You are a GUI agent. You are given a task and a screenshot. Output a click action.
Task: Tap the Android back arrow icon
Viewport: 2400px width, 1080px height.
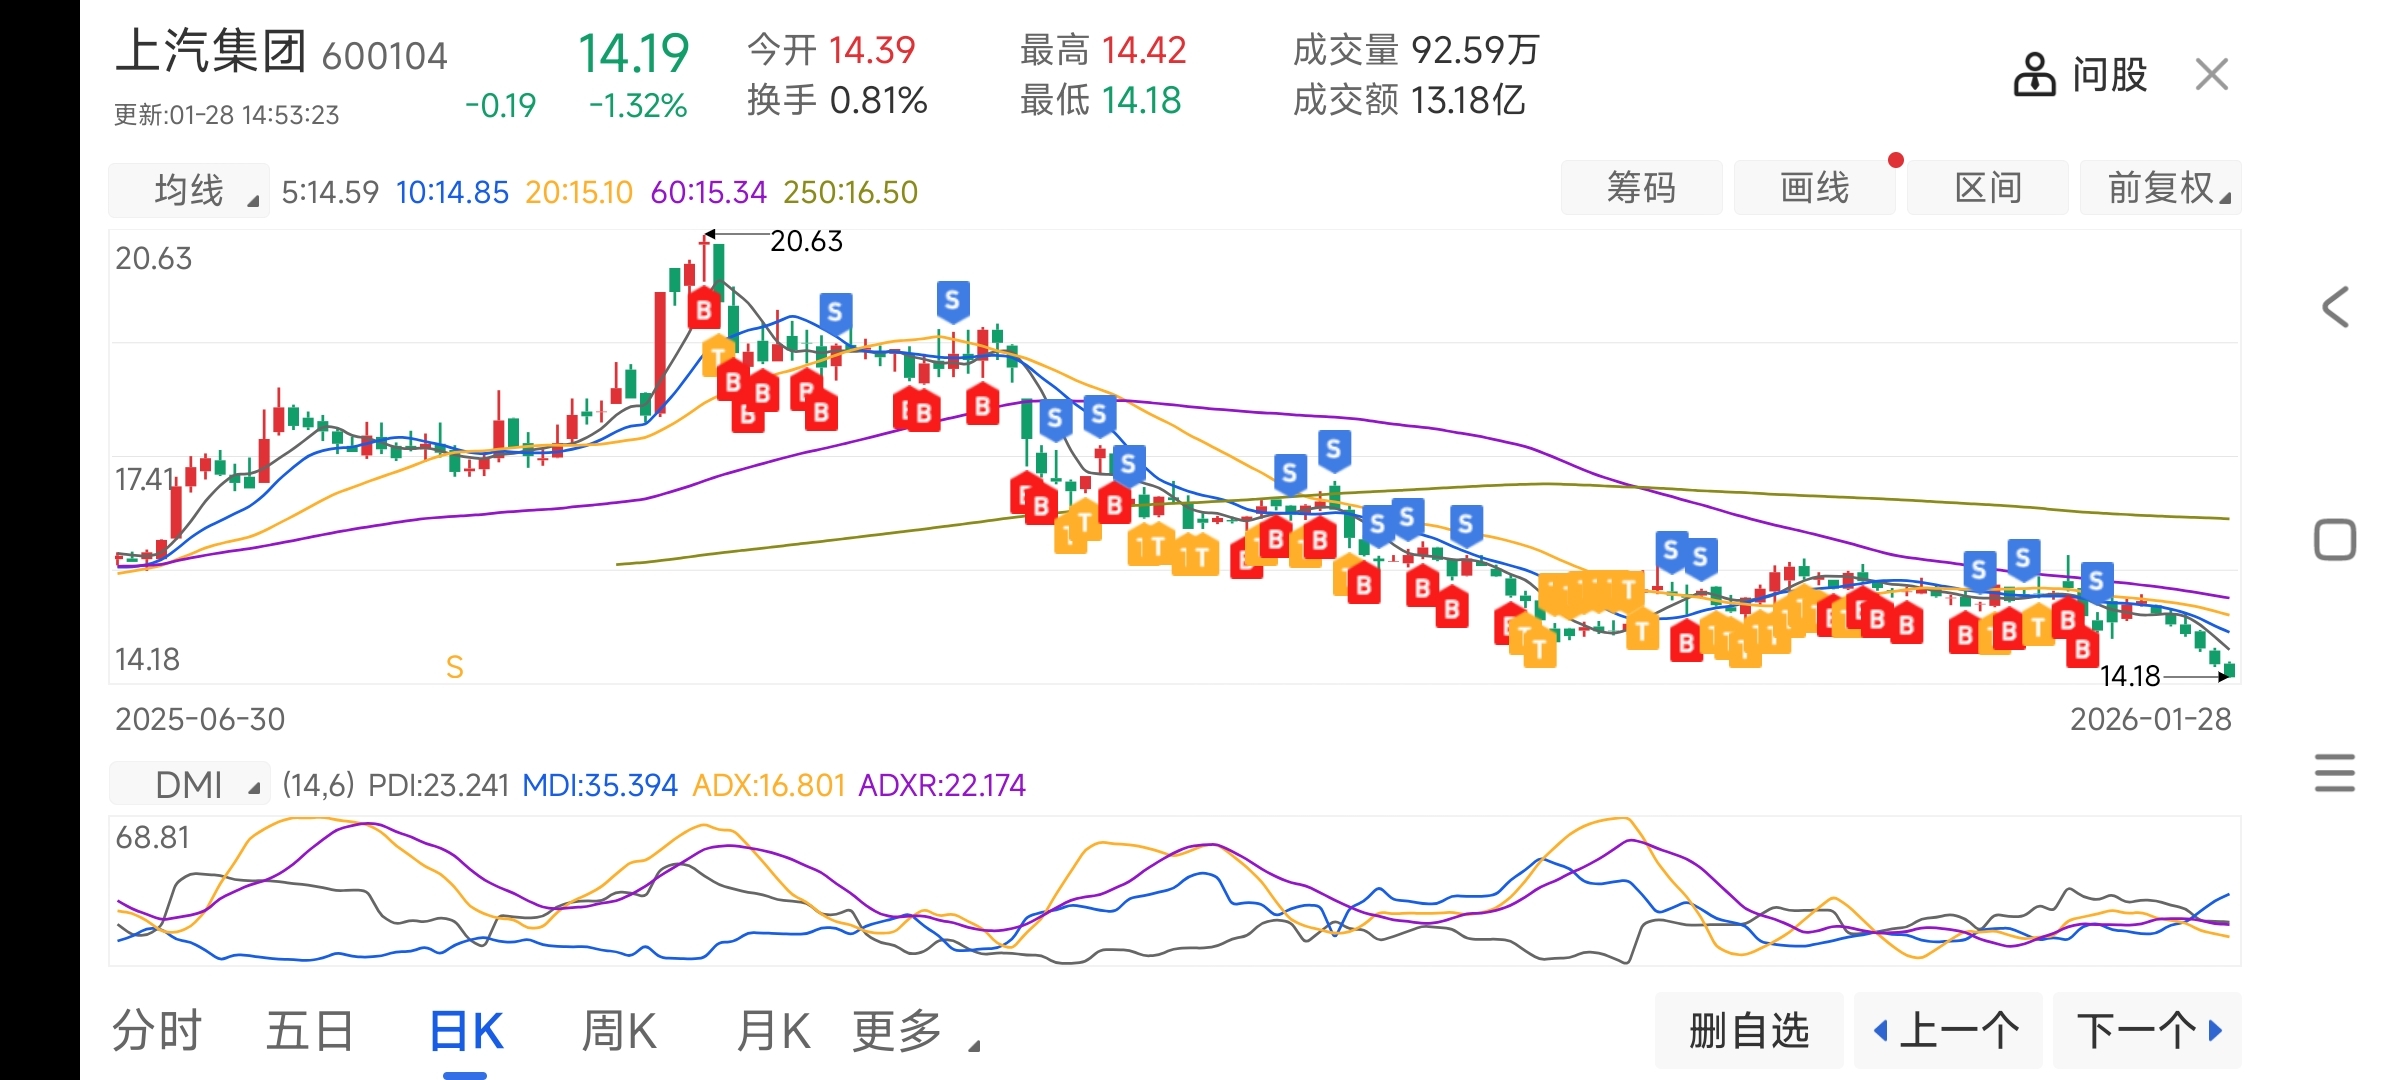tap(2335, 307)
